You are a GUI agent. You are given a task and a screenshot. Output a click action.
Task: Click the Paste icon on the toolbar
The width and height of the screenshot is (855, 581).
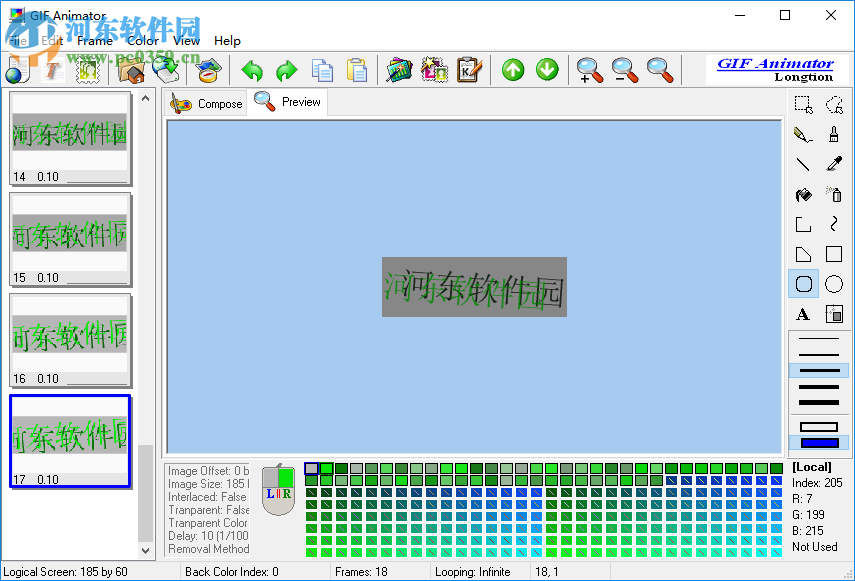(x=357, y=70)
